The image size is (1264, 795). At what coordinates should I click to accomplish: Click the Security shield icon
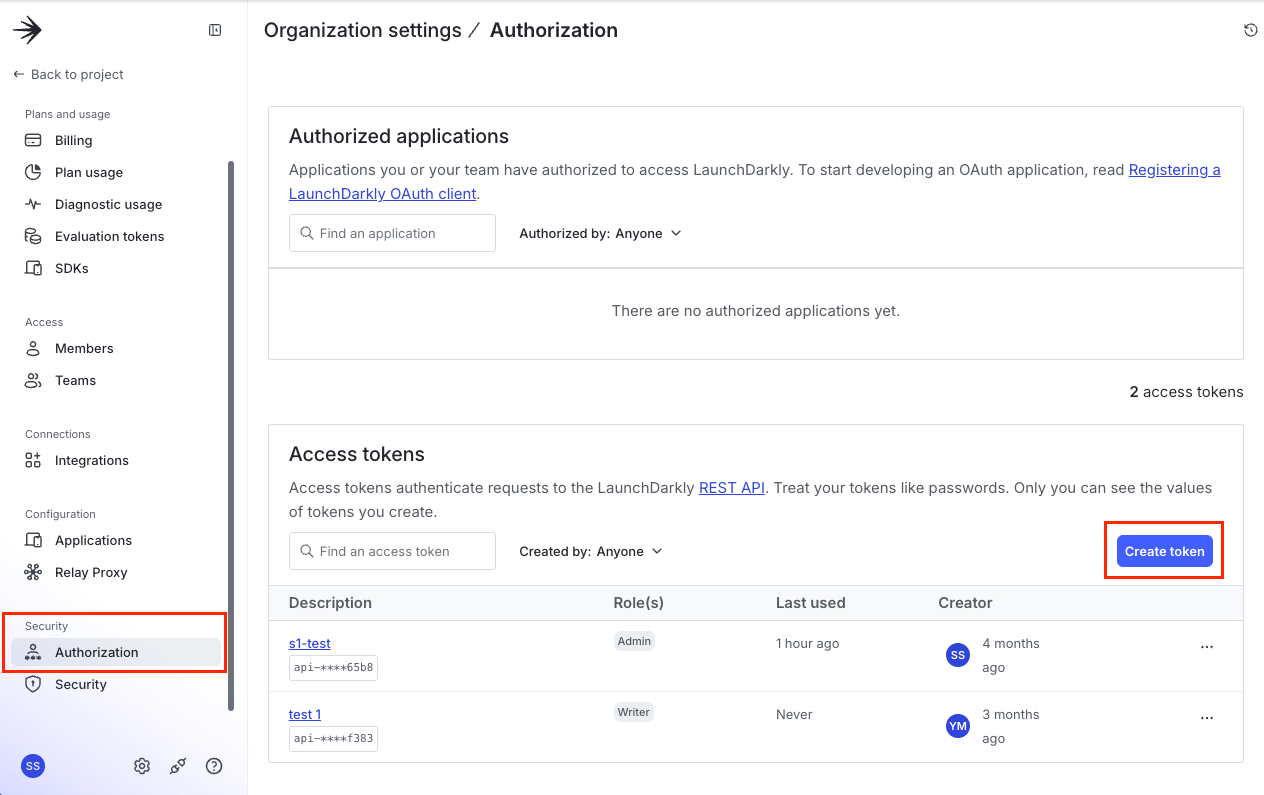[x=33, y=684]
